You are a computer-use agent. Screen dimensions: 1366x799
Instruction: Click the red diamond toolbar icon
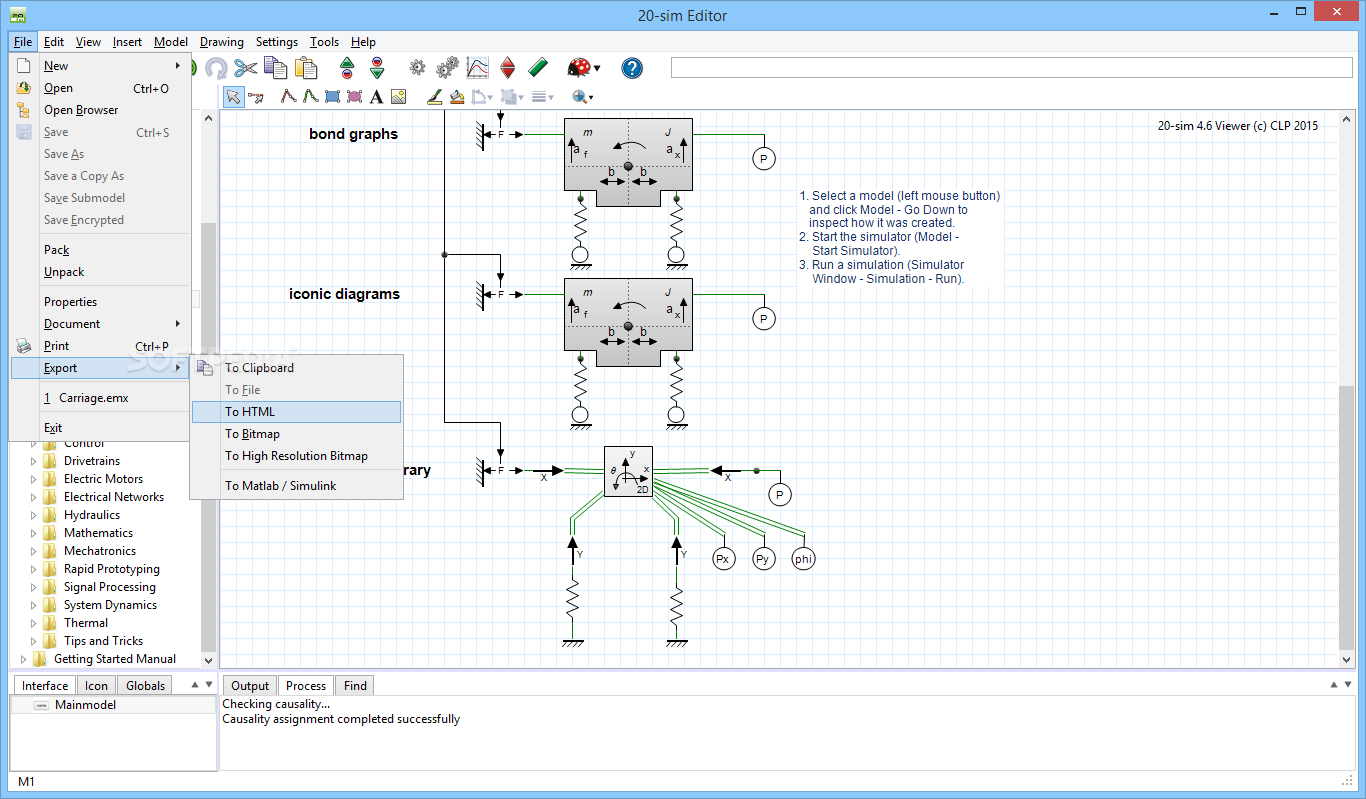[508, 68]
